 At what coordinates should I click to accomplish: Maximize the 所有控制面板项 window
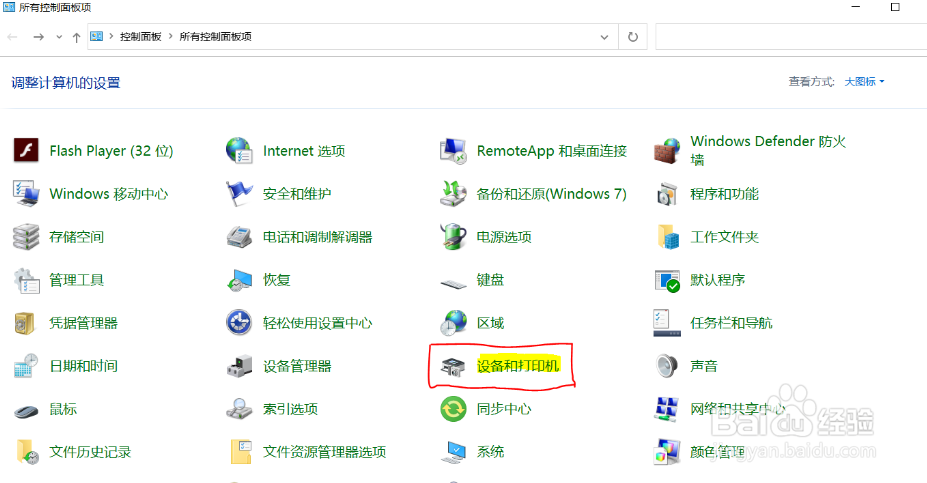click(895, 7)
